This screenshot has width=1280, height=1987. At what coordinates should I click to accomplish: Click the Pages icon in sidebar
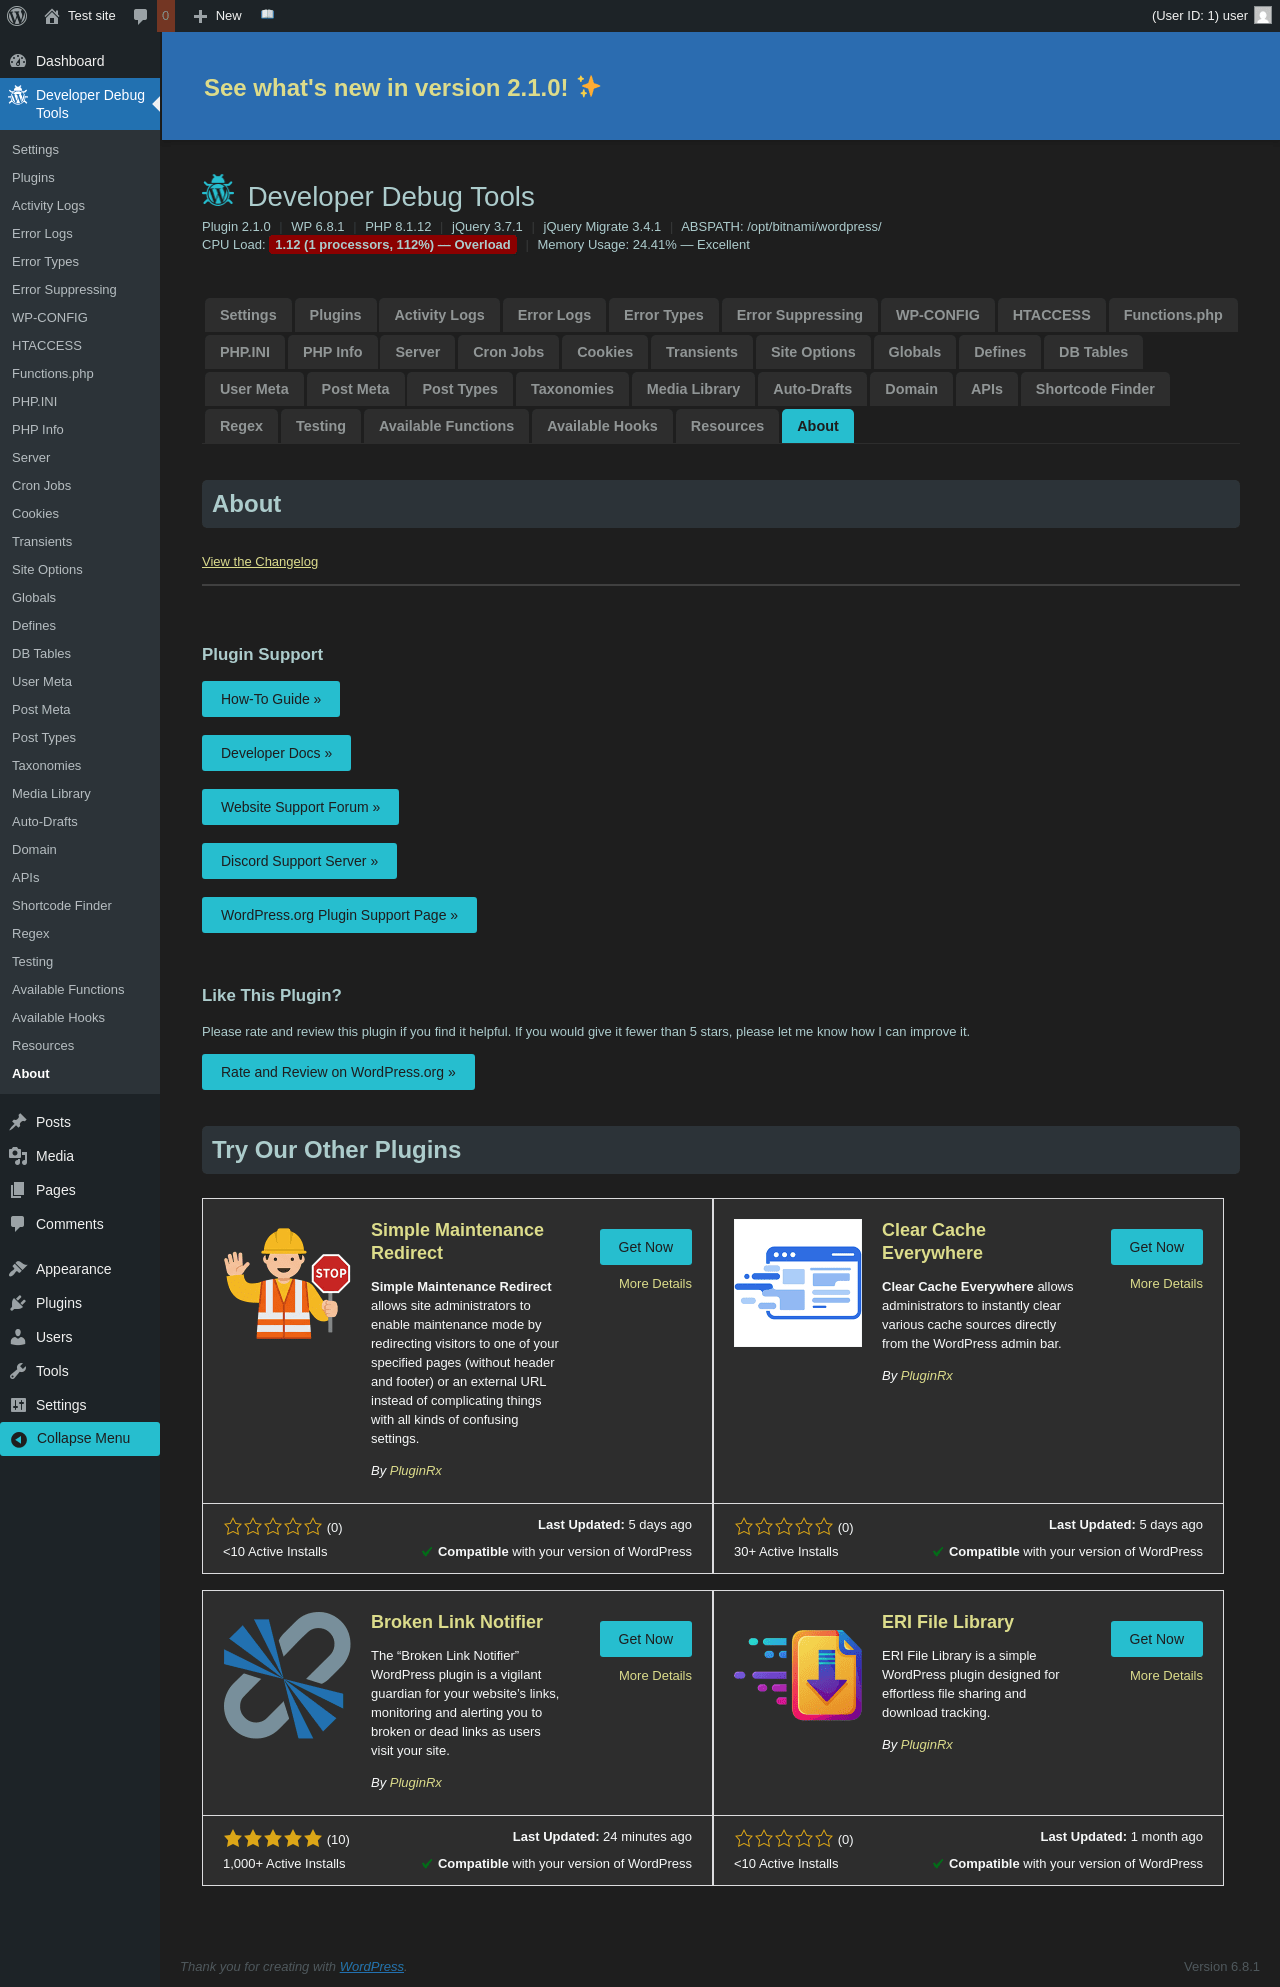pos(18,1190)
